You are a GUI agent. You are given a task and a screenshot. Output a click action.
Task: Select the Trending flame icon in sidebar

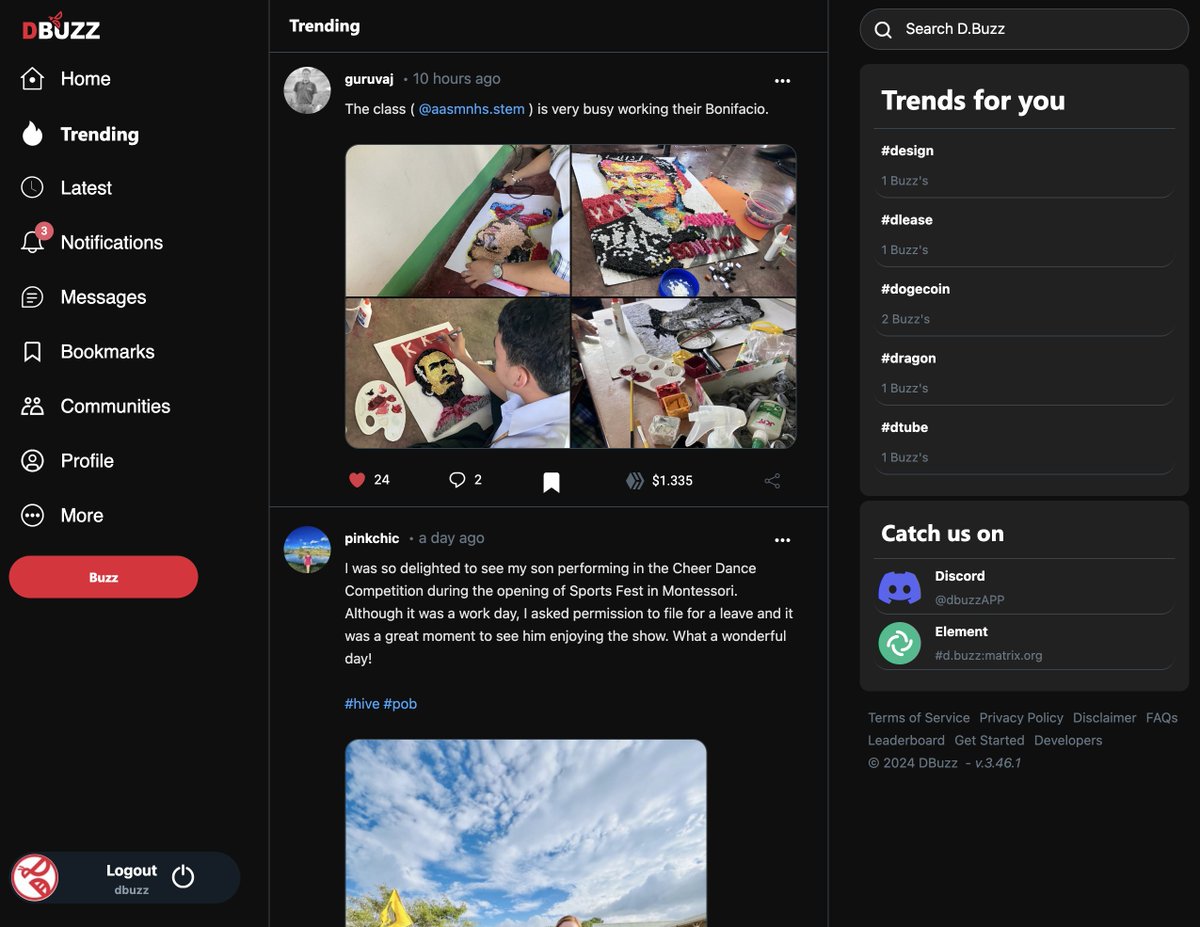coord(31,133)
